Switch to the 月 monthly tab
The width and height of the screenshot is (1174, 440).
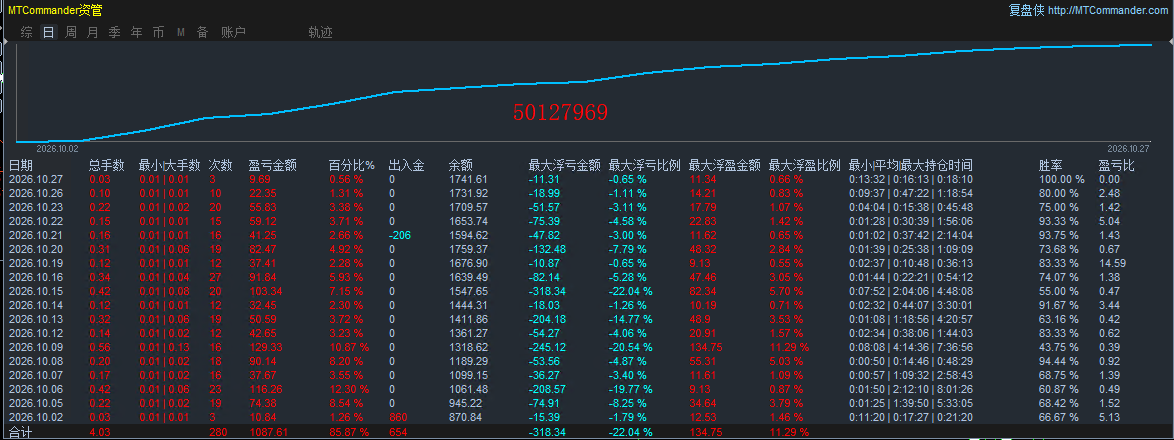click(92, 32)
